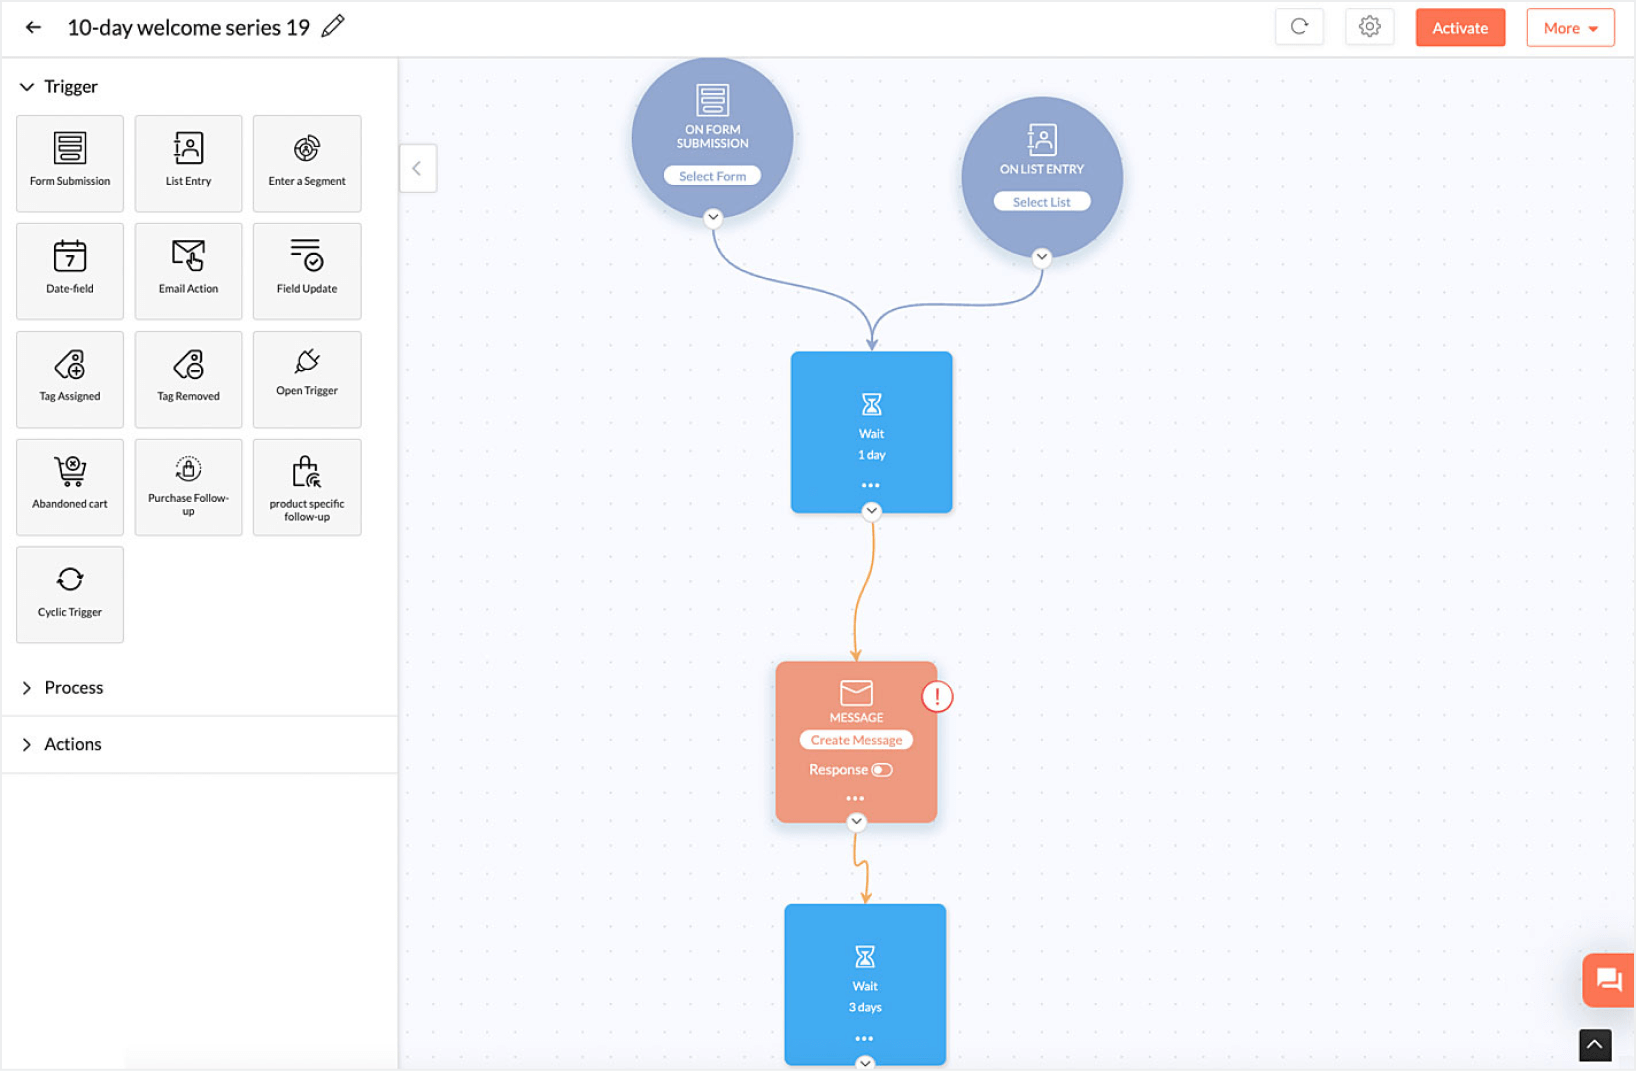Select the Tag Assigned trigger
The image size is (1636, 1071).
(70, 379)
